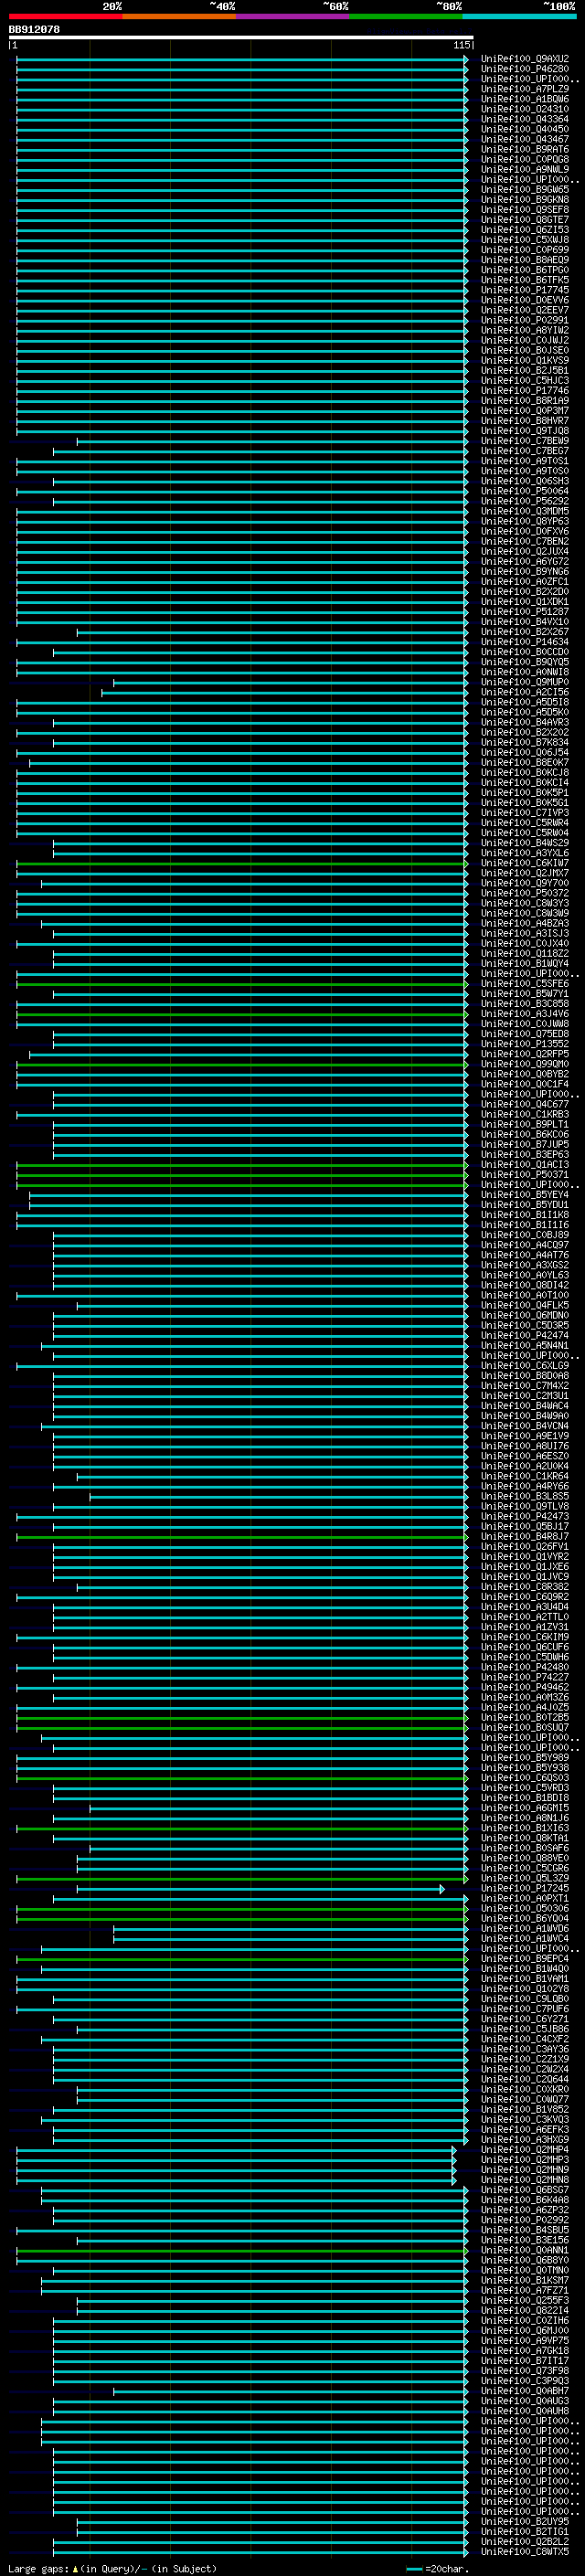Click the 115 end-position label
Image resolution: width=585 pixels, height=2576 pixels.
click(x=461, y=45)
